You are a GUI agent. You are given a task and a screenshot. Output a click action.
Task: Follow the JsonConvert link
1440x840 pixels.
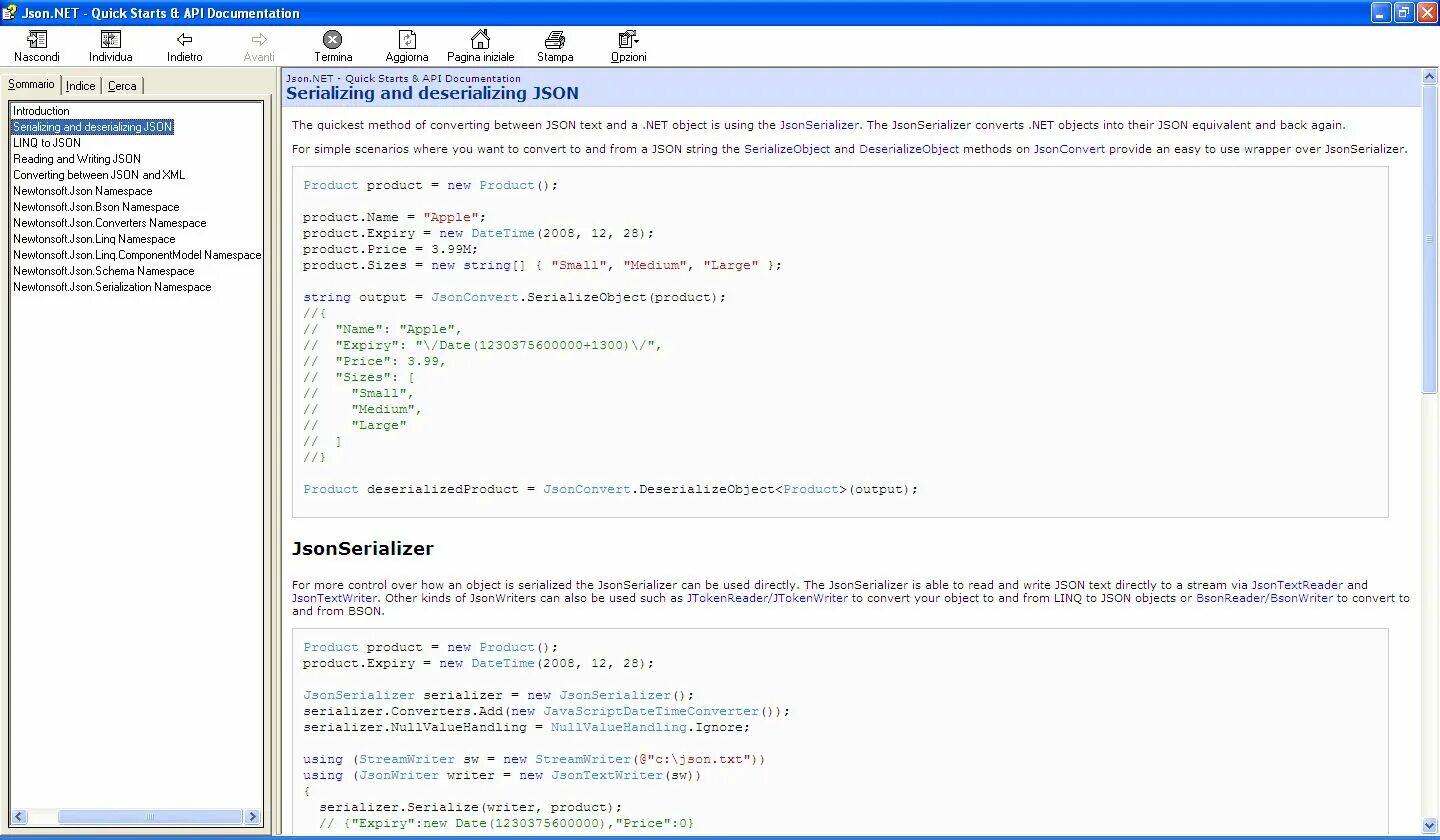click(1069, 149)
